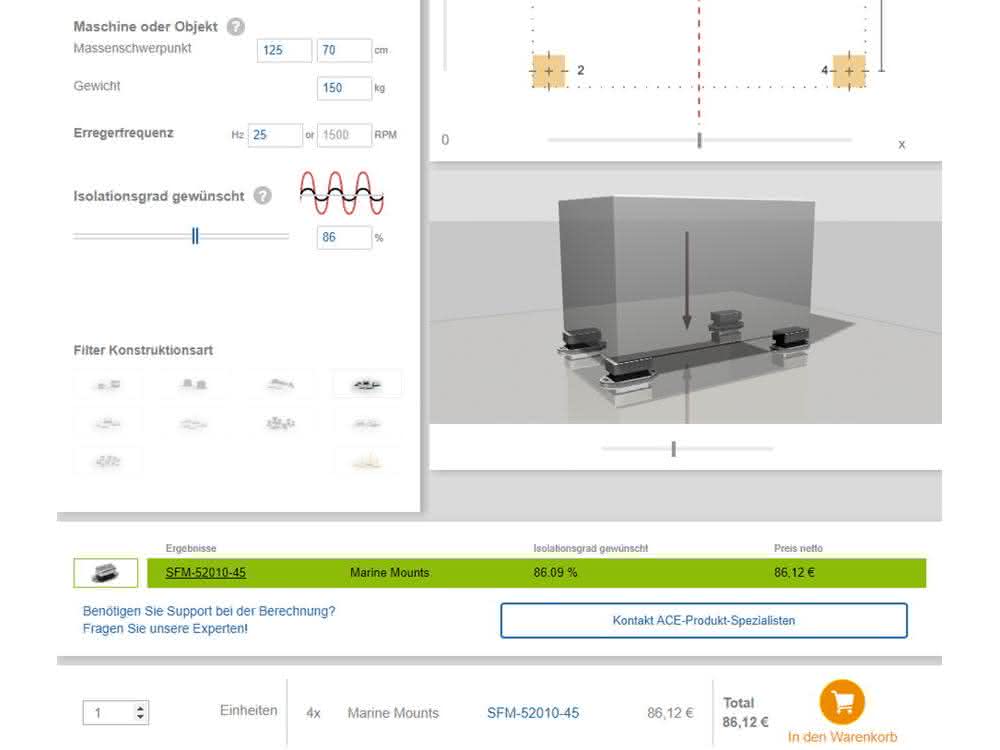Viewport: 1000px width, 750px height.
Task: Click the Filter Konstruktionsart heading
Action: pos(143,350)
